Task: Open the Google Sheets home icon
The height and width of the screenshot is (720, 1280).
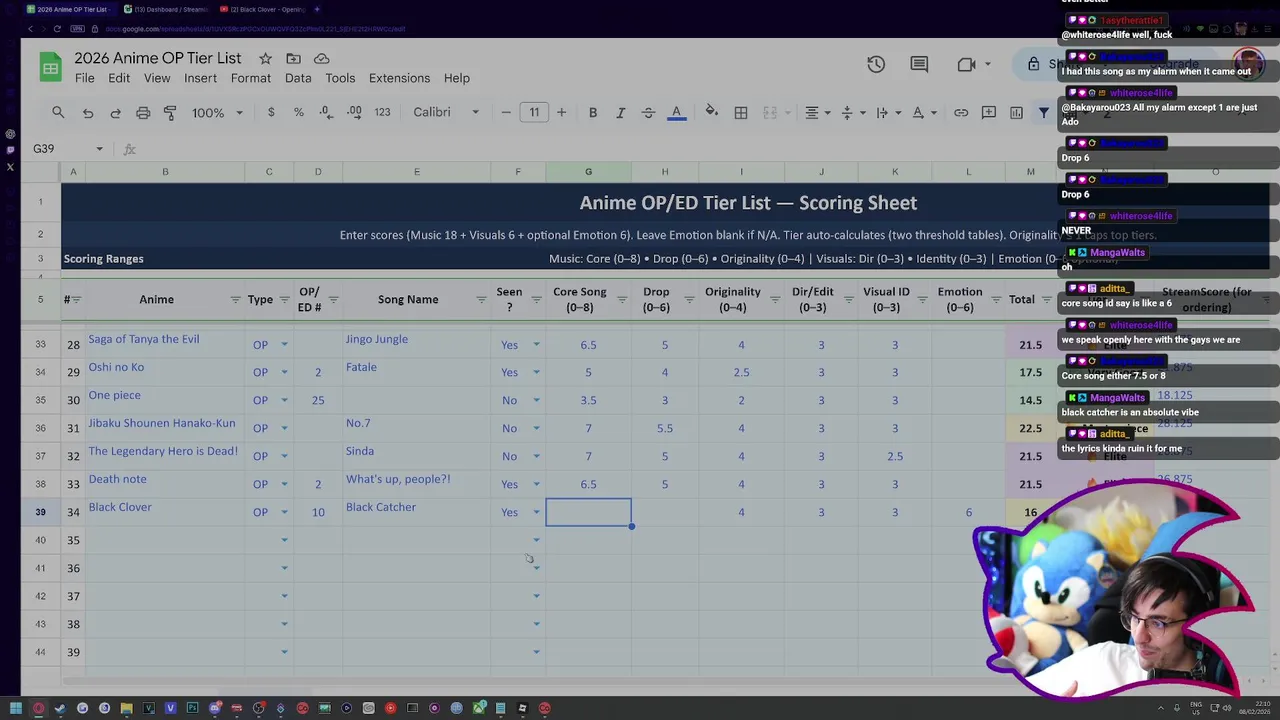Action: pyautogui.click(x=50, y=67)
